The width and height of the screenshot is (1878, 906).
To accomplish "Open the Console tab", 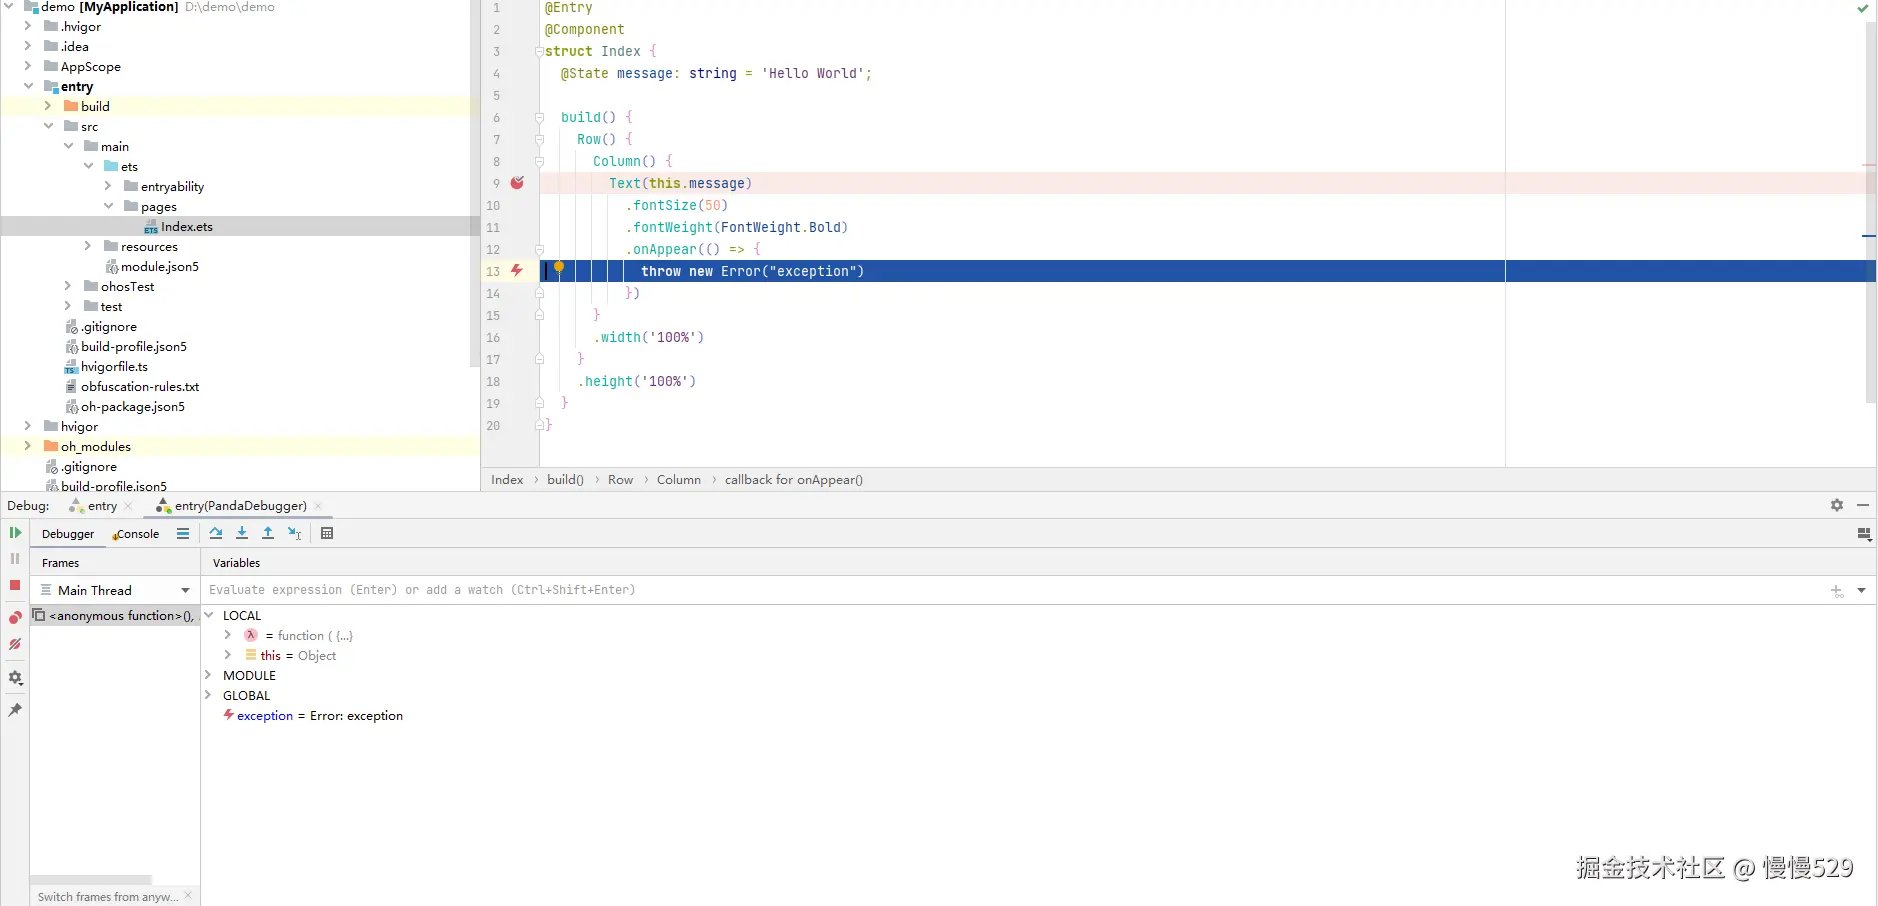I will [x=137, y=534].
